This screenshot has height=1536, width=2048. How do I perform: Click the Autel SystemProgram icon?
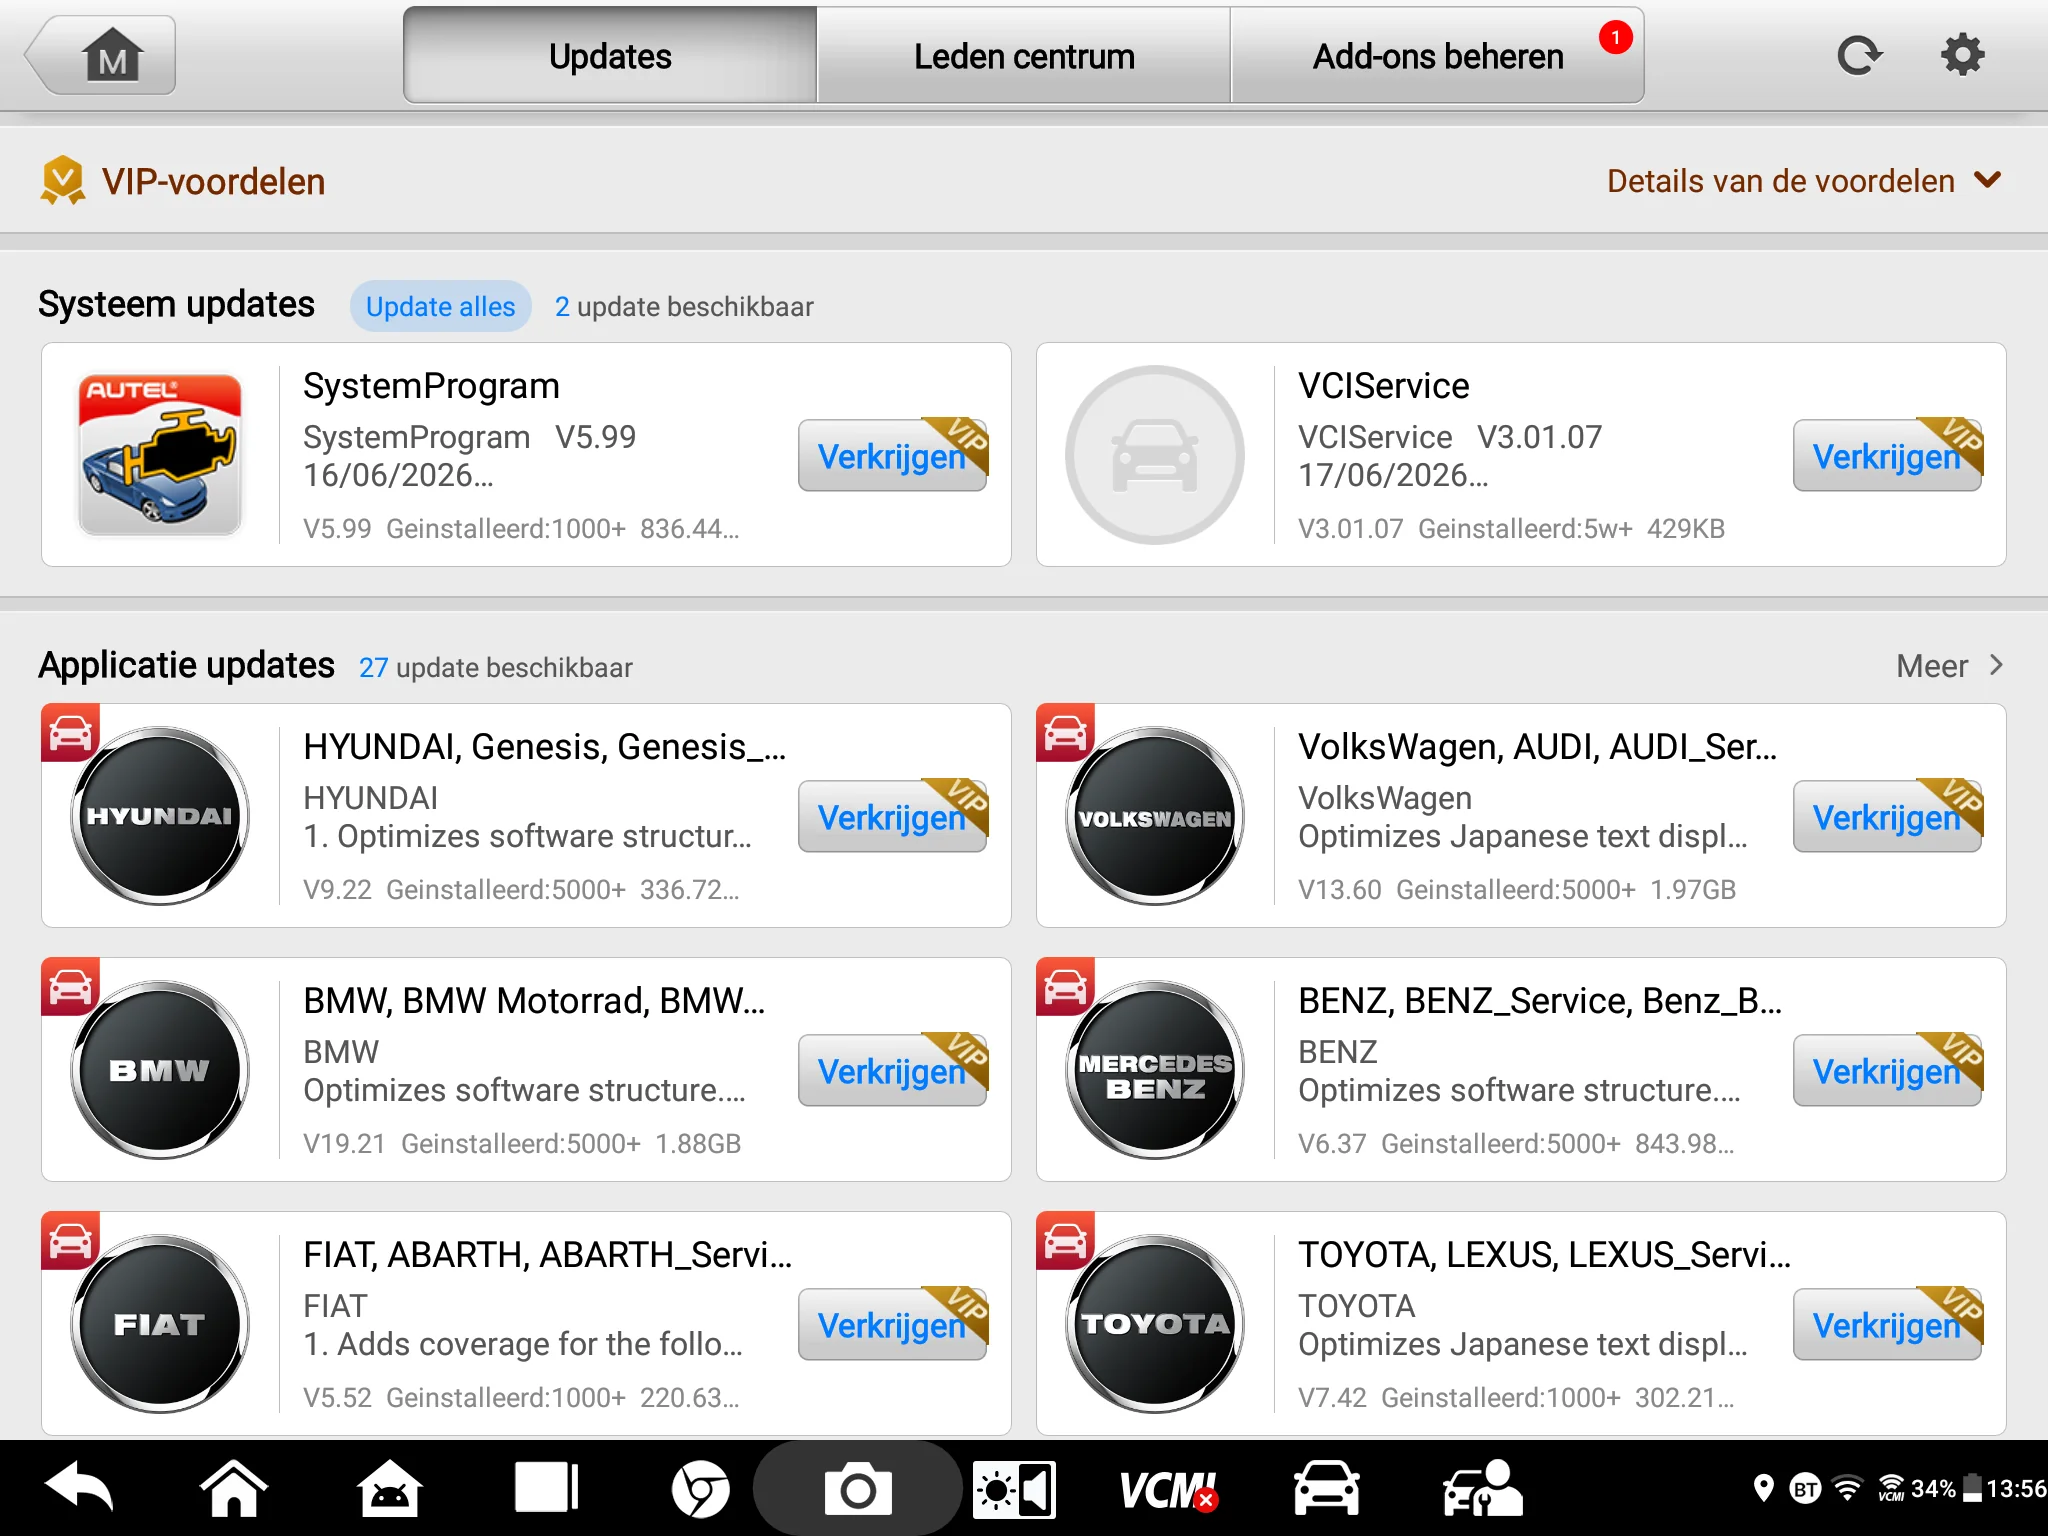[160, 455]
